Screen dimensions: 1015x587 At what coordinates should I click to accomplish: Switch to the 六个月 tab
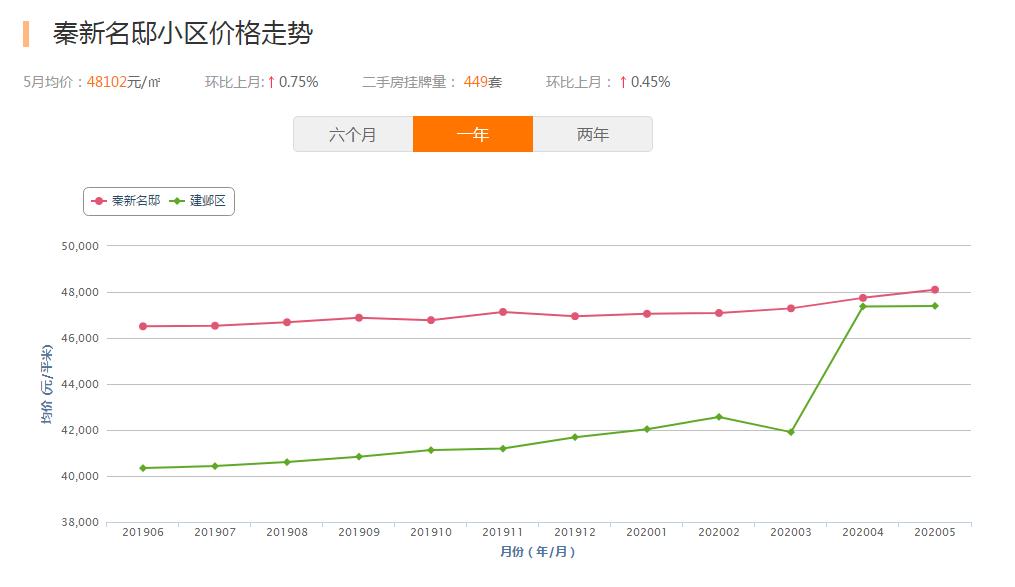click(353, 133)
